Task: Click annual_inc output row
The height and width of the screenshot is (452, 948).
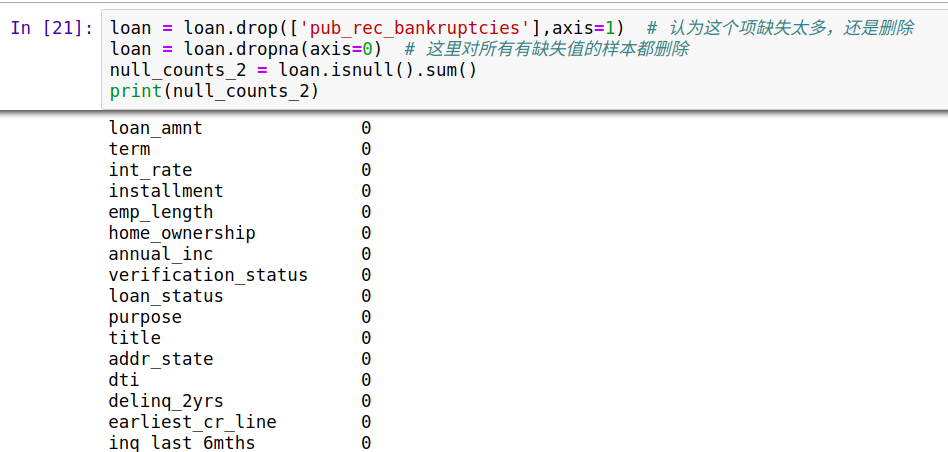Action: point(240,254)
